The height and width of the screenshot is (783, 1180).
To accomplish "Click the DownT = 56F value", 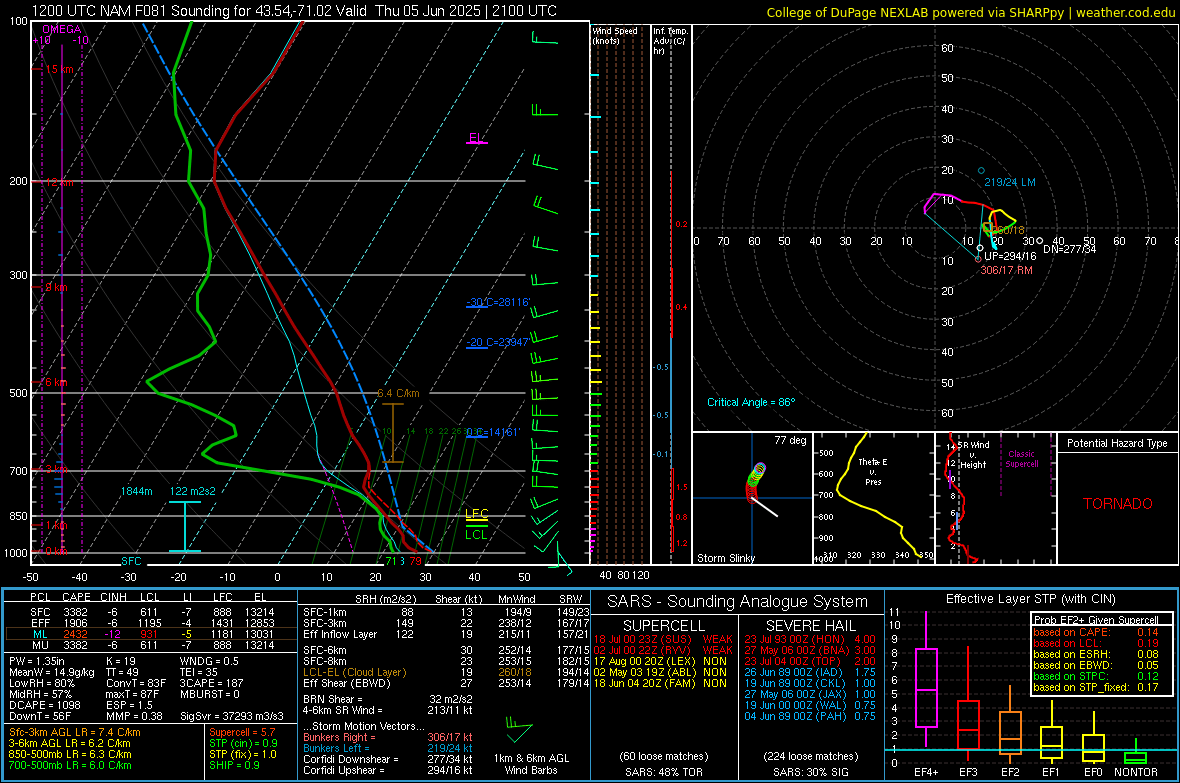I will tap(40, 717).
